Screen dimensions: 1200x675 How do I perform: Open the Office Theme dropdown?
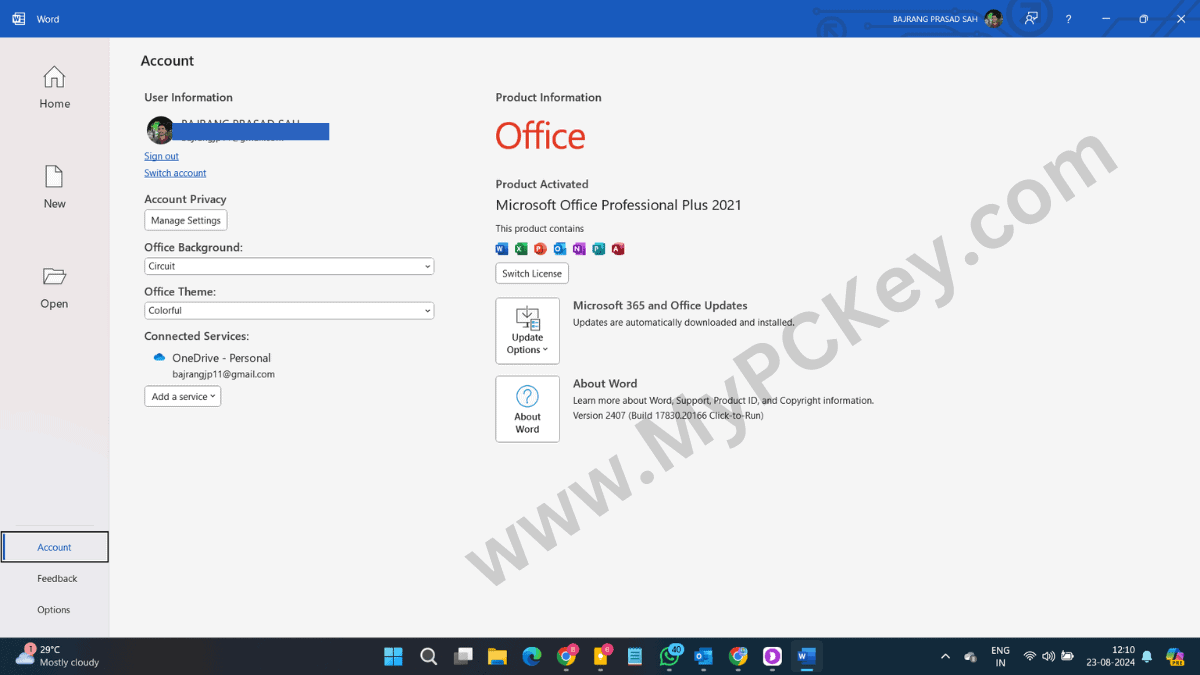tap(289, 310)
